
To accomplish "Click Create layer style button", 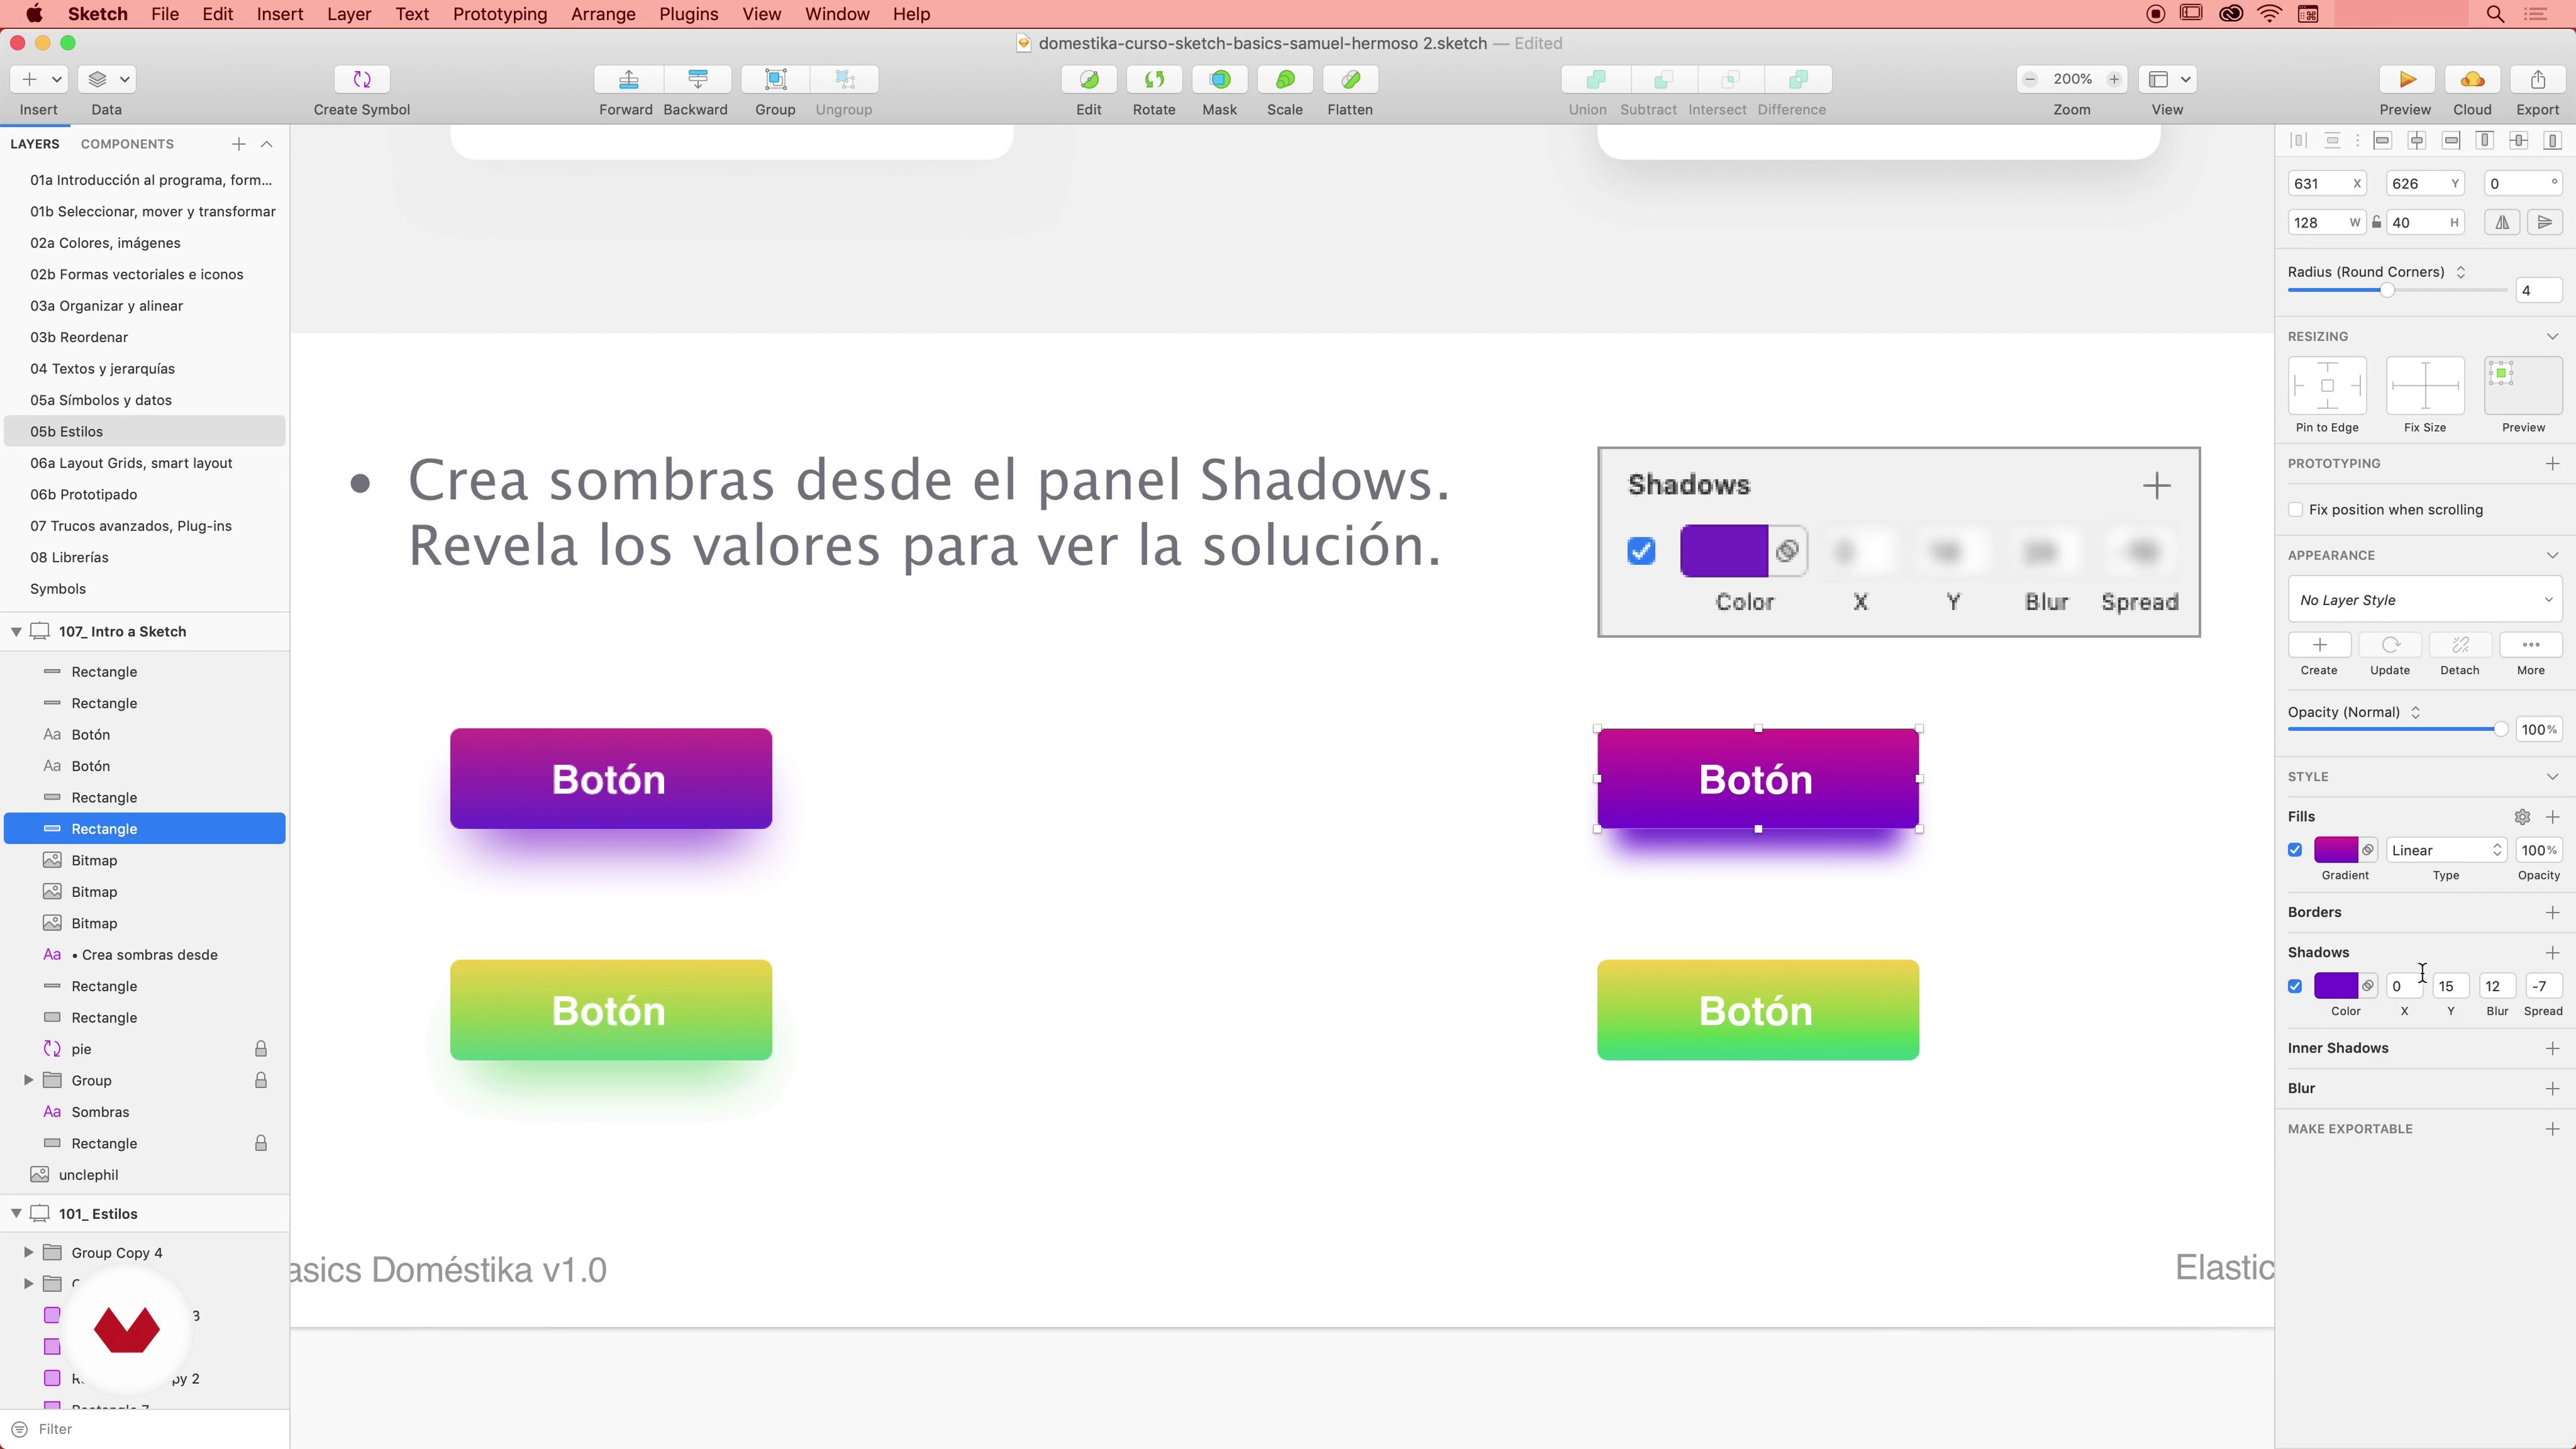I will [x=2319, y=645].
